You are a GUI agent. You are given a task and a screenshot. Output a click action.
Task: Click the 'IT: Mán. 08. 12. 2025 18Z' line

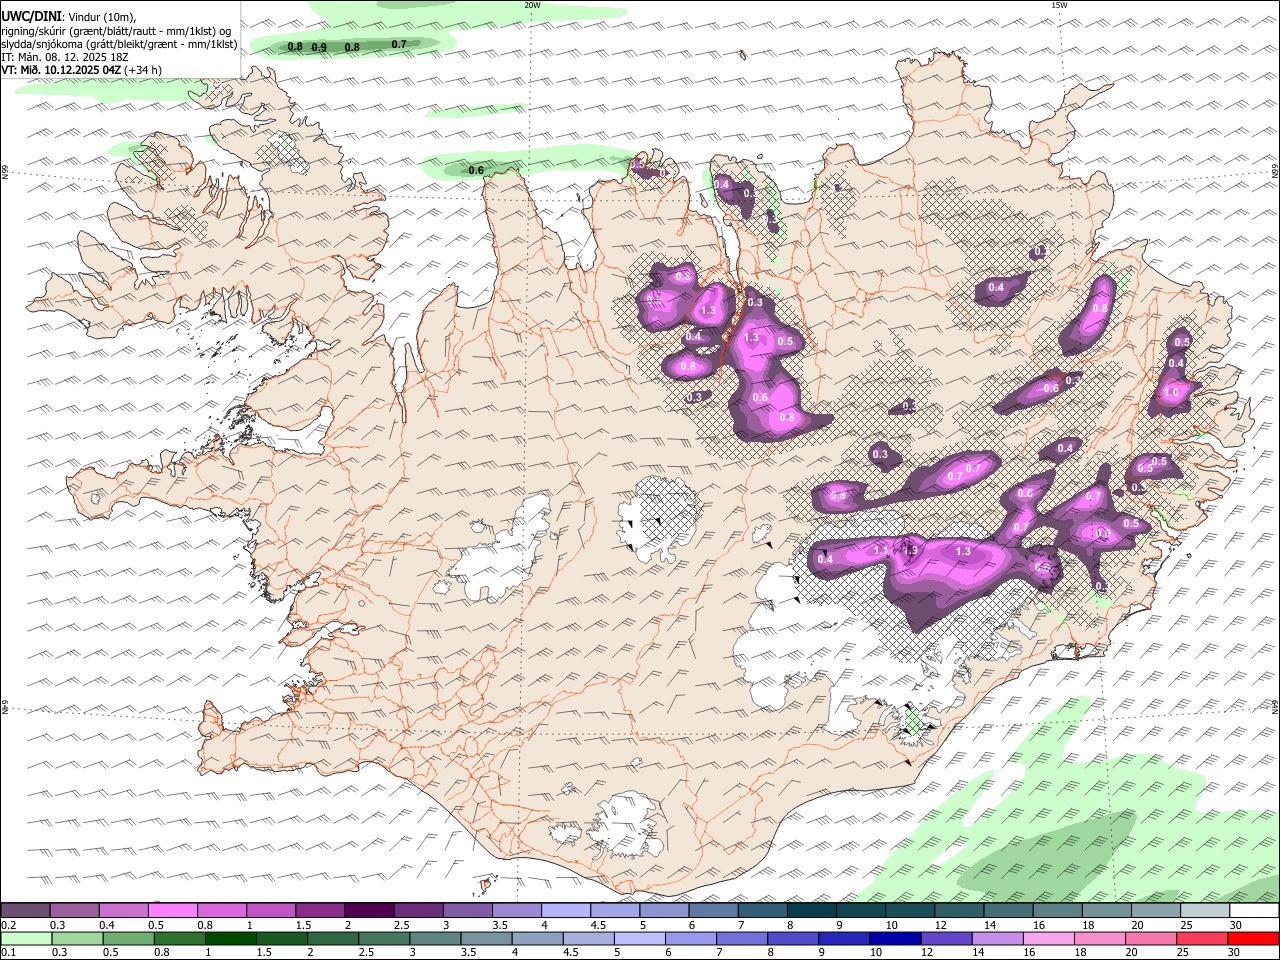66,57
